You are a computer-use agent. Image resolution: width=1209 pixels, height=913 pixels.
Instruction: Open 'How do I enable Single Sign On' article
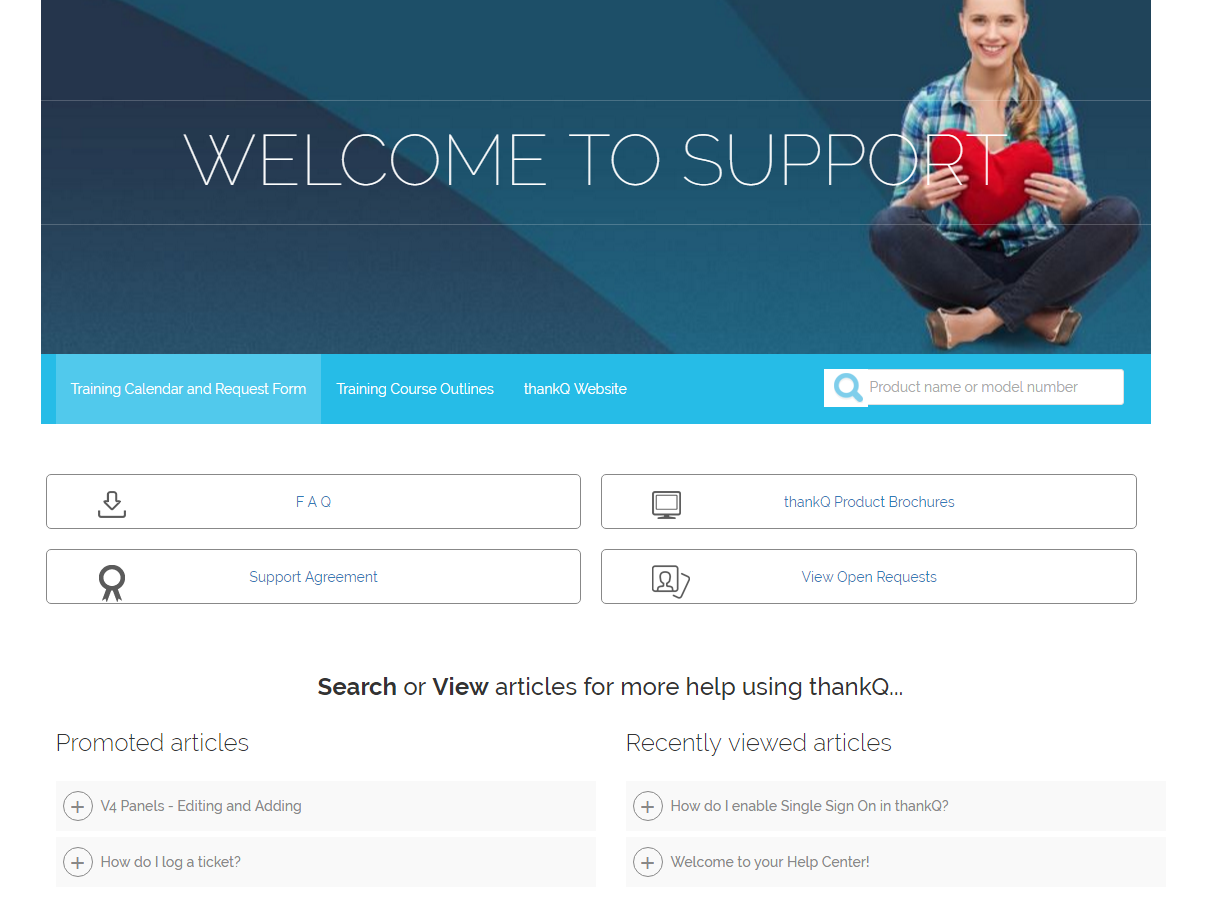[809, 806]
